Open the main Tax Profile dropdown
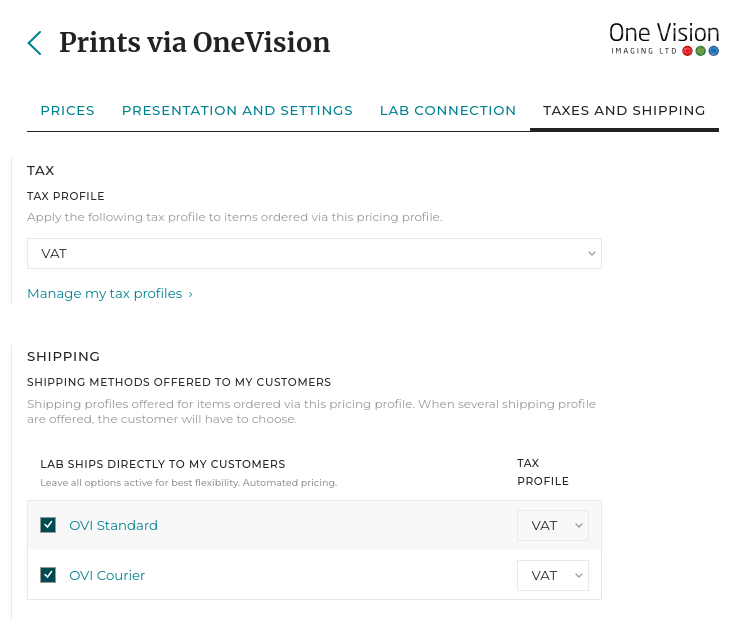Viewport: 745px width, 620px height. tap(314, 254)
